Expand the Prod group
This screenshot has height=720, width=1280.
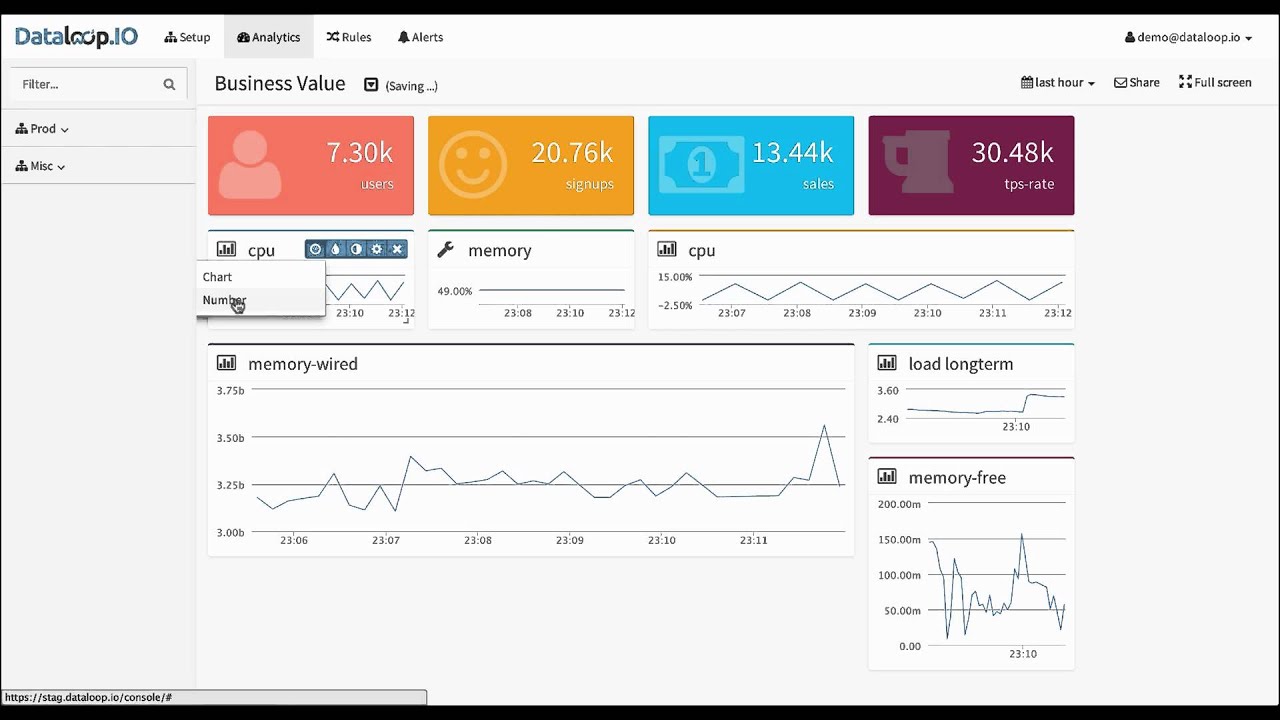(42, 128)
